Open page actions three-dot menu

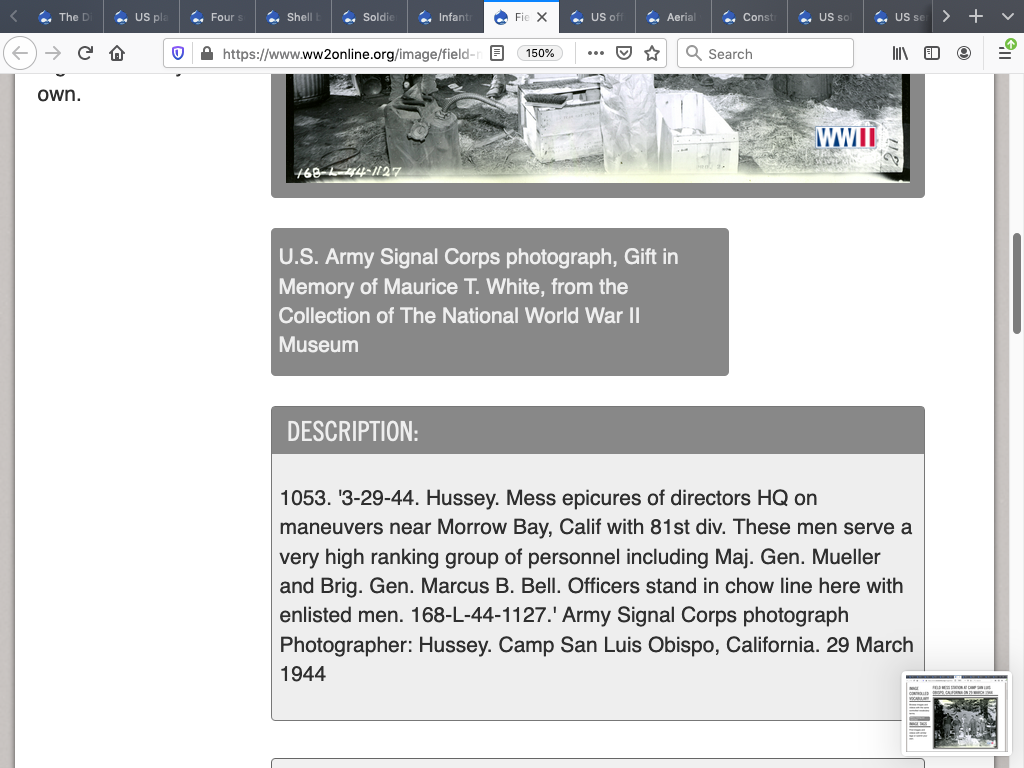pos(595,54)
